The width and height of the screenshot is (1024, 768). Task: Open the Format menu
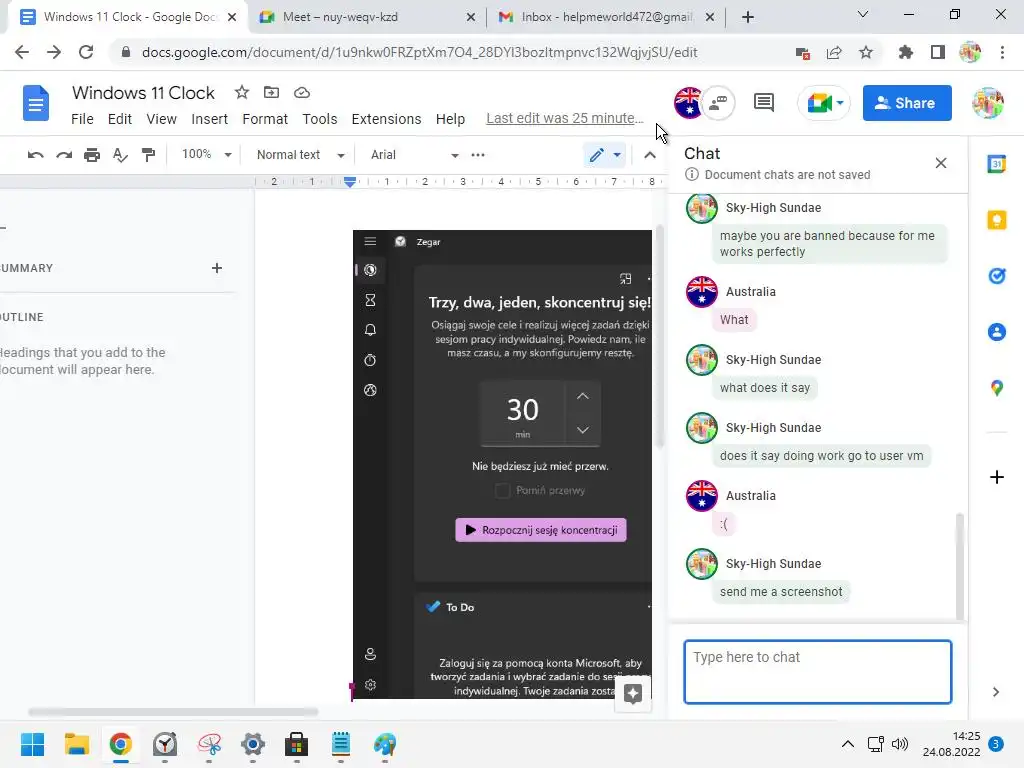tap(265, 119)
